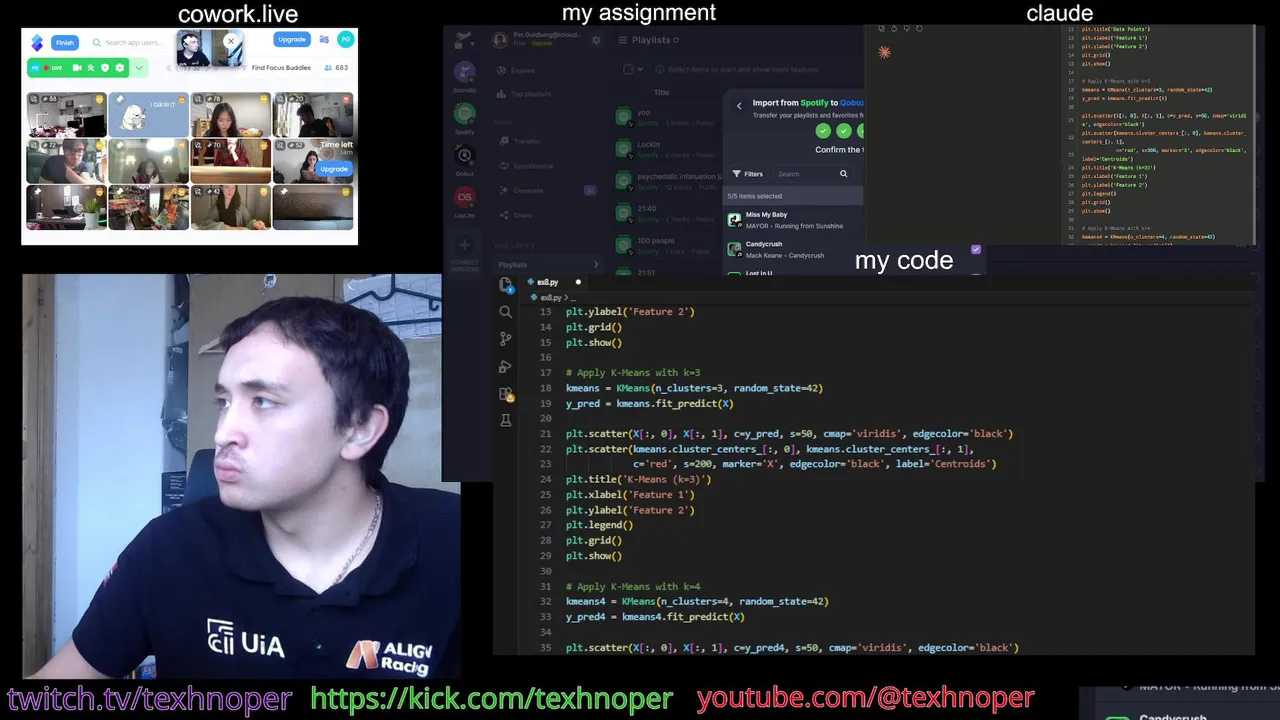
Task: Click search magnifier in cowork.live header
Action: point(97,42)
